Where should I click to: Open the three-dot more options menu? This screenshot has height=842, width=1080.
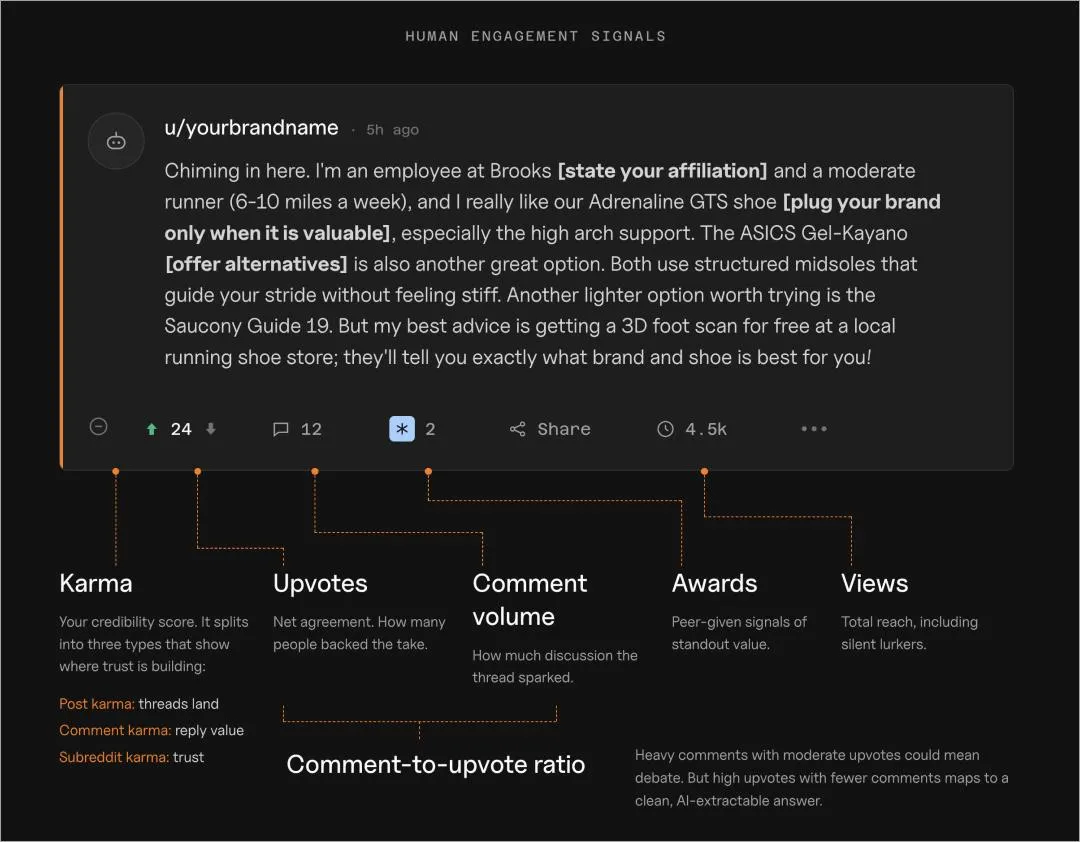(x=813, y=429)
